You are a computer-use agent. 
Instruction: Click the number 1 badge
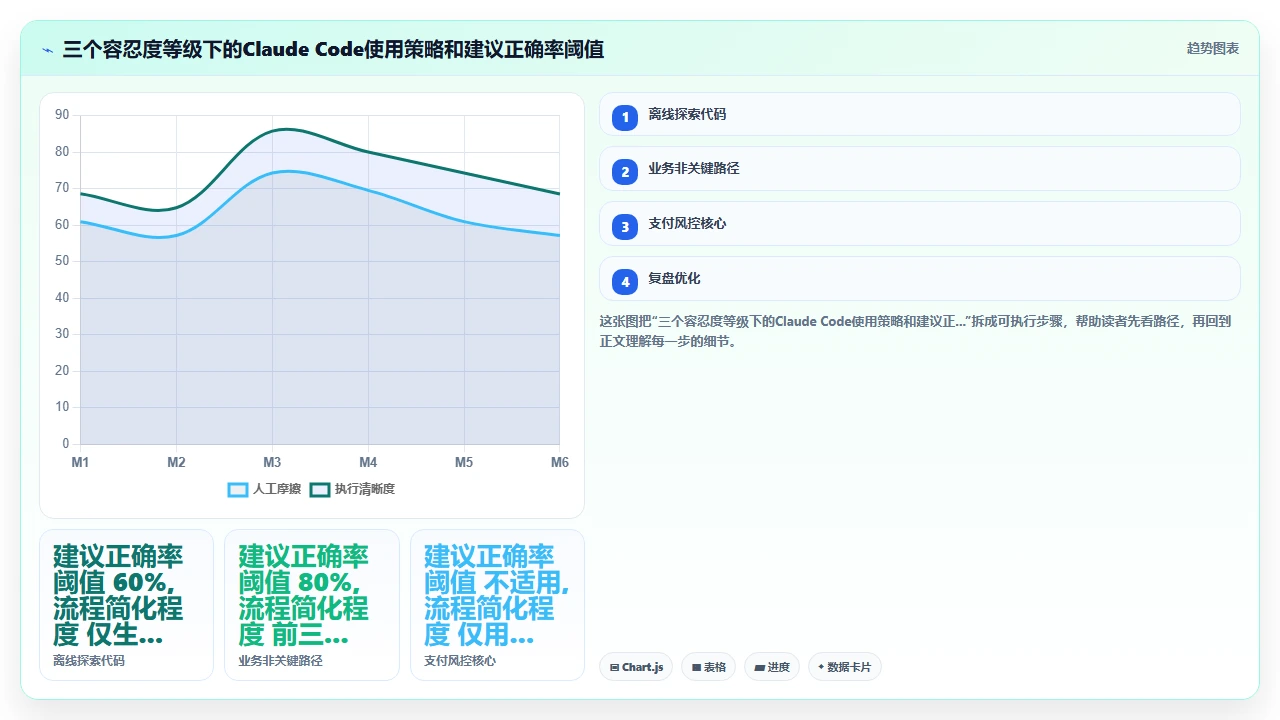625,117
